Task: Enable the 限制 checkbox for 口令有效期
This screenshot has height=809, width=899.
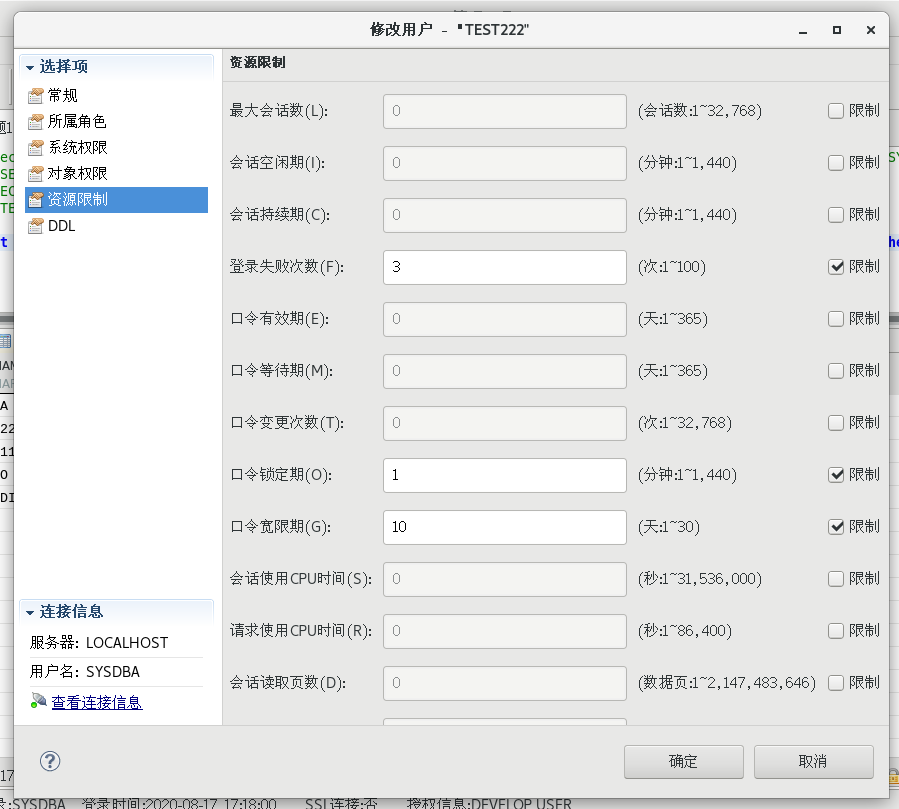Action: (837, 319)
